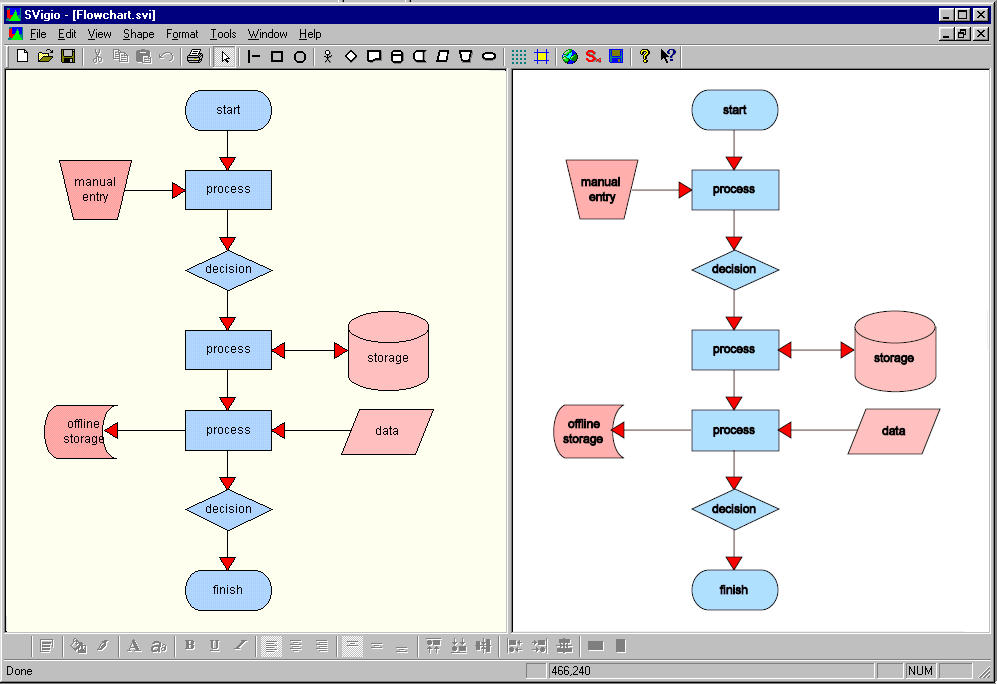Pick the manual entry trapezoid tool
The height and width of the screenshot is (684, 997).
coord(465,57)
